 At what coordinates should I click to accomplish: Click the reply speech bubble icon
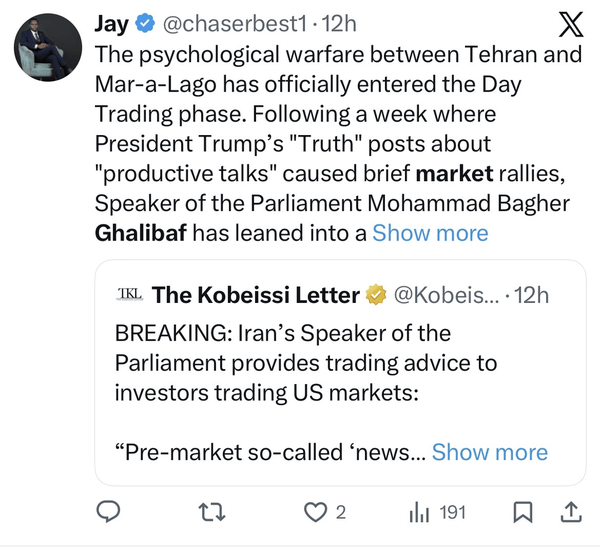109,512
